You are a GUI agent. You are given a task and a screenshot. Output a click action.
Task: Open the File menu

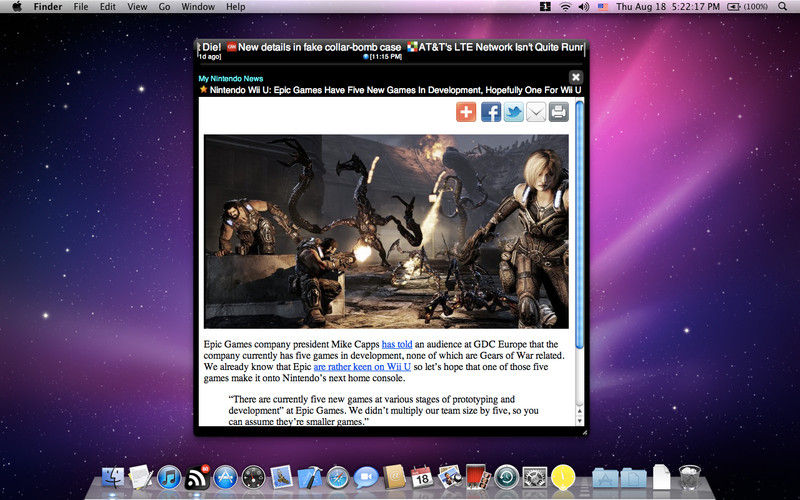tap(81, 7)
